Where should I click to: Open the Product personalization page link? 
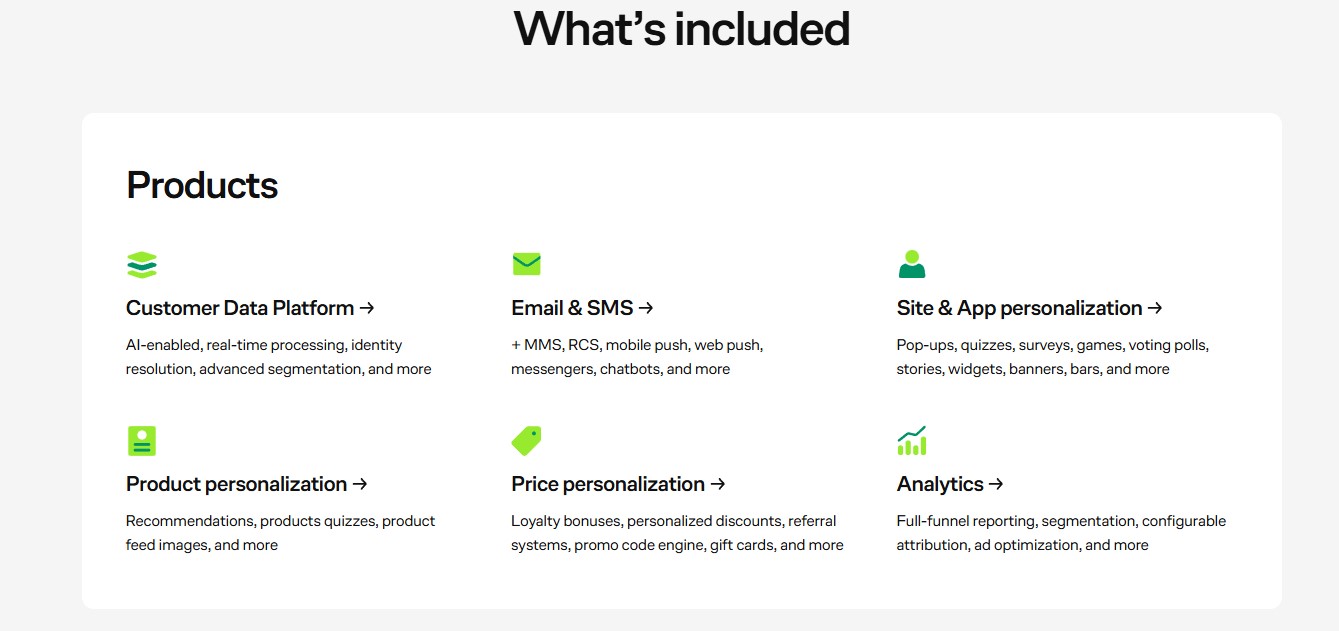[236, 484]
